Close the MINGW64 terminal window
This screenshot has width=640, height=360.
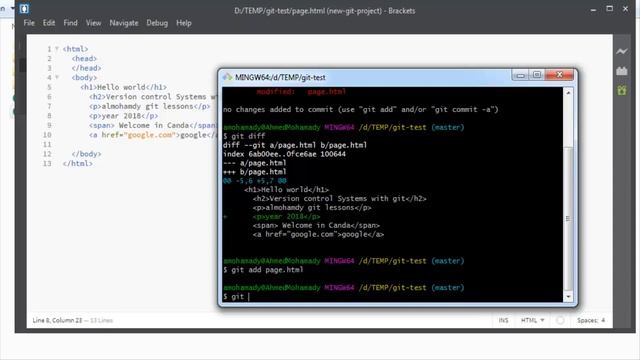(560, 75)
